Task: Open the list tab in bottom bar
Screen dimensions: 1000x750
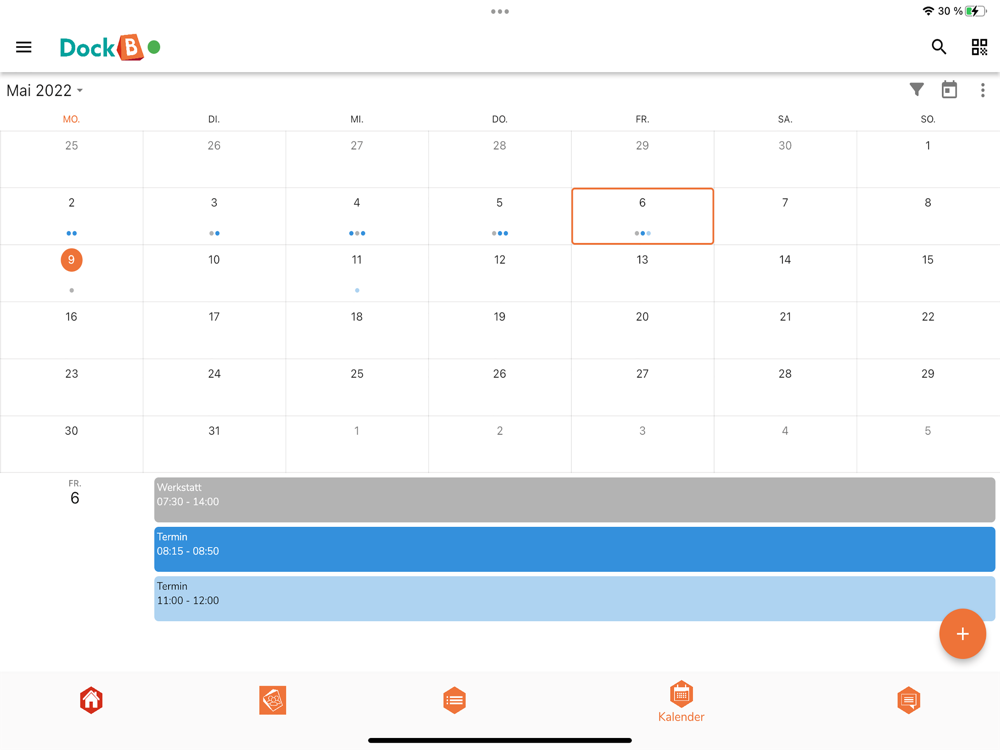Action: [454, 700]
